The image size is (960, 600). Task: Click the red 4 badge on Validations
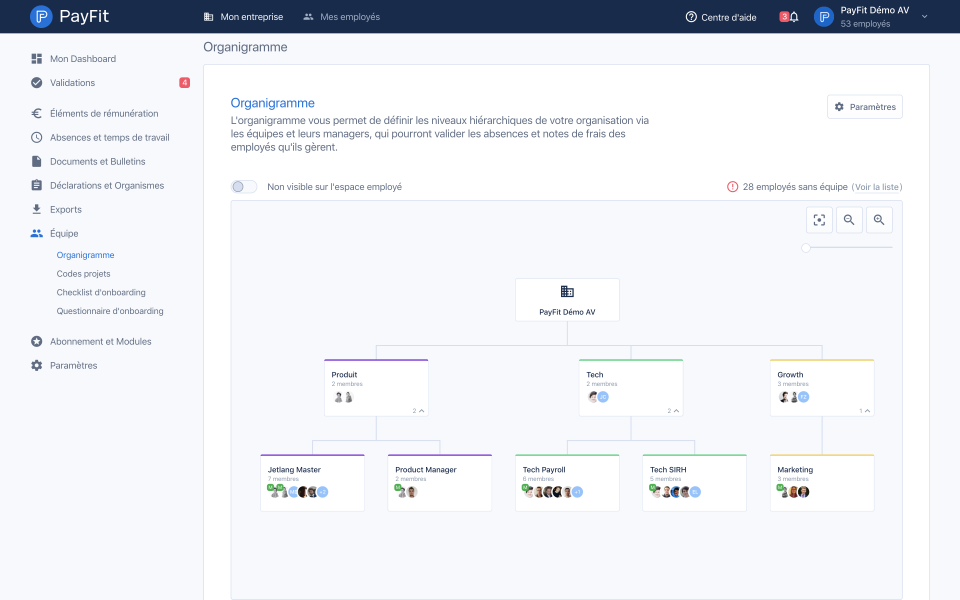(184, 83)
